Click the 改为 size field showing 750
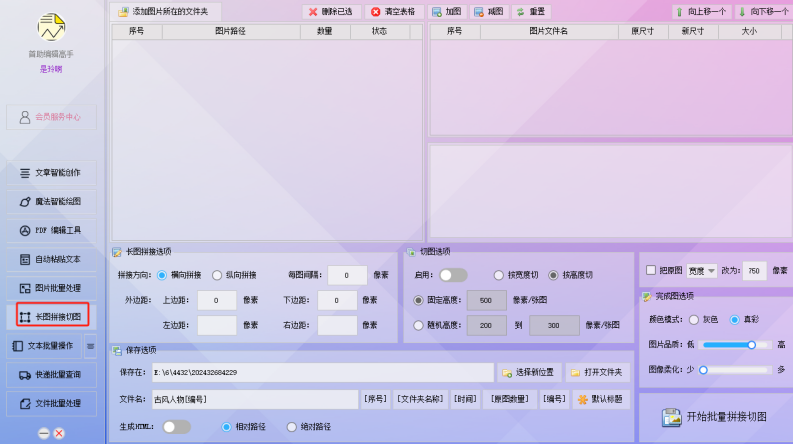Viewport: 793px width, 444px height. pos(754,271)
